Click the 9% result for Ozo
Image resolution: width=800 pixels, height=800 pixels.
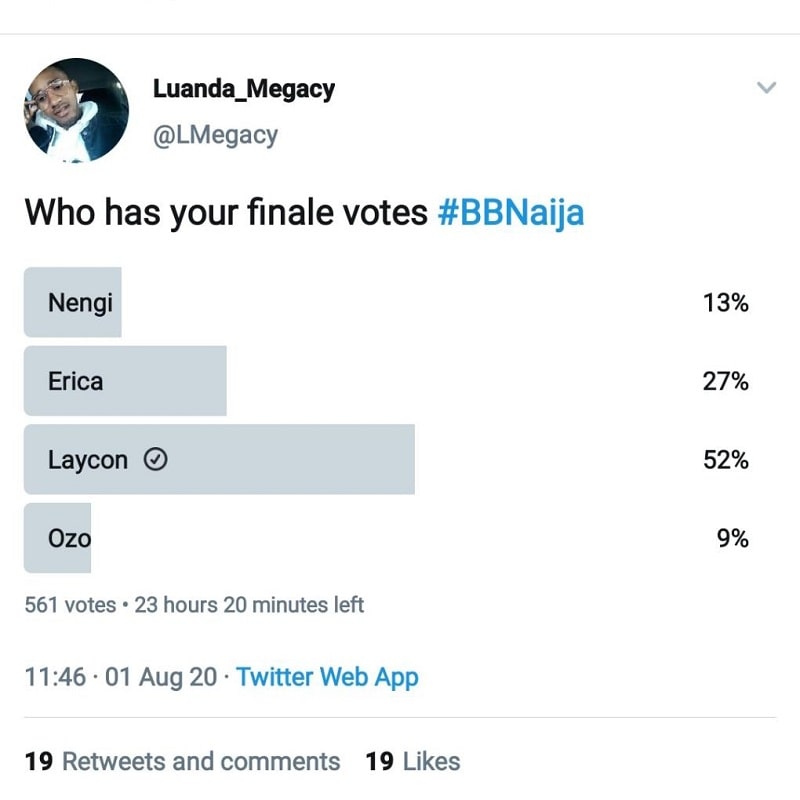point(733,538)
